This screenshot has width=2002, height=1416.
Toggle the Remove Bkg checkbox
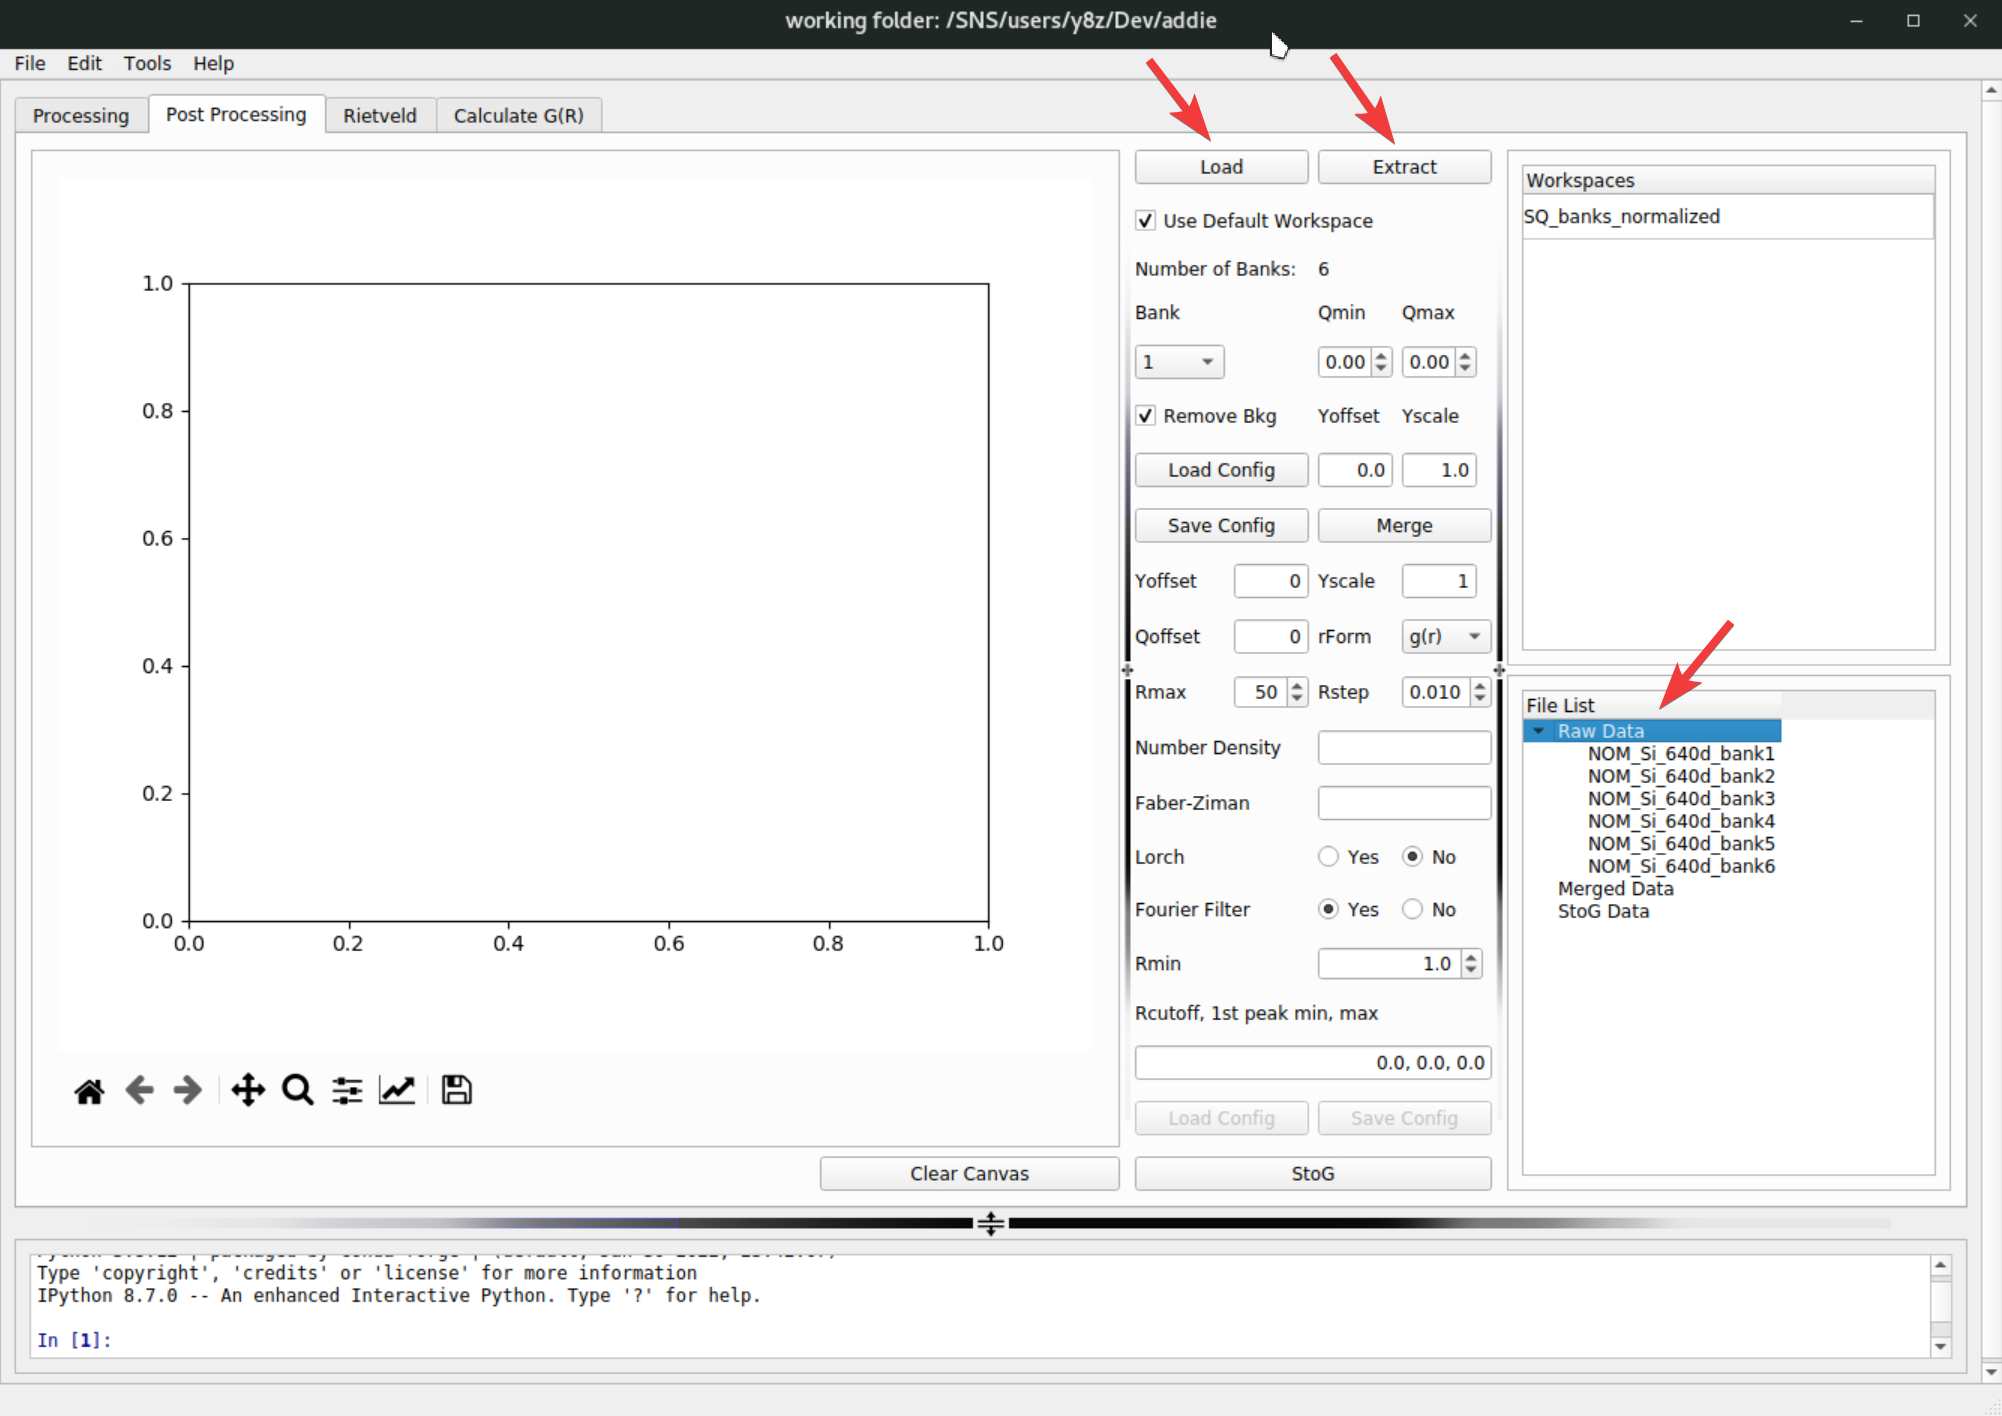pos(1146,416)
